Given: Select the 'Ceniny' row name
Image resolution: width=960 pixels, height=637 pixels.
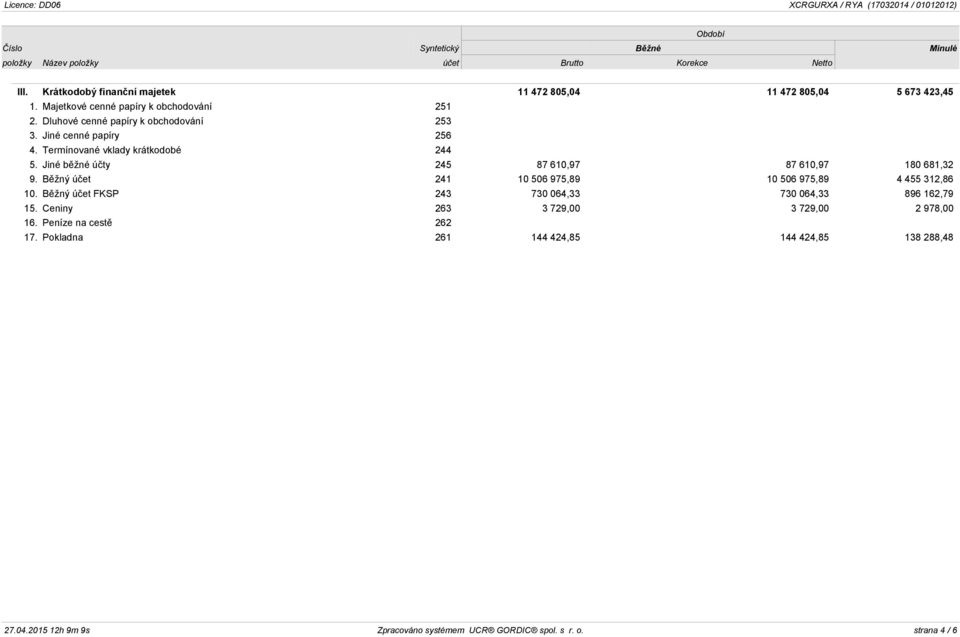Looking at the screenshot, I should pos(58,208).
